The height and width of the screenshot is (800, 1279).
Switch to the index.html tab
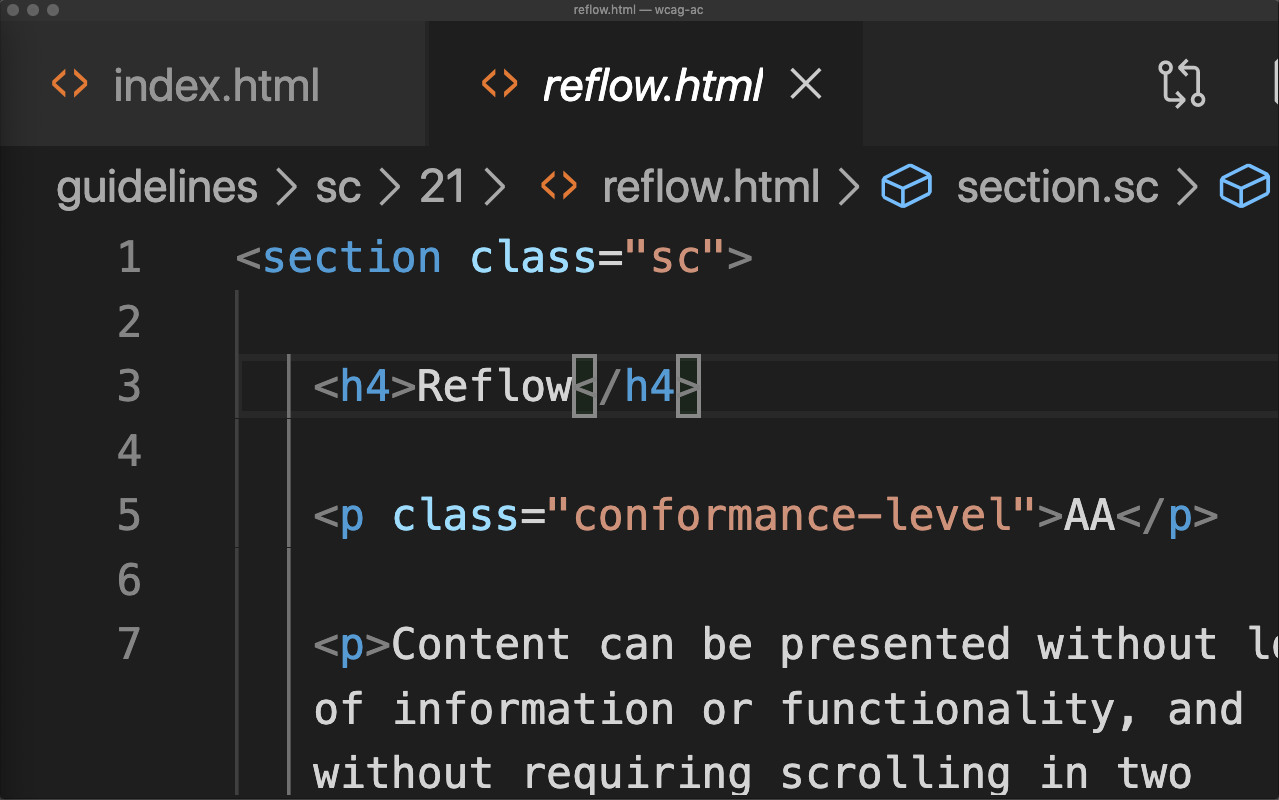[x=214, y=85]
